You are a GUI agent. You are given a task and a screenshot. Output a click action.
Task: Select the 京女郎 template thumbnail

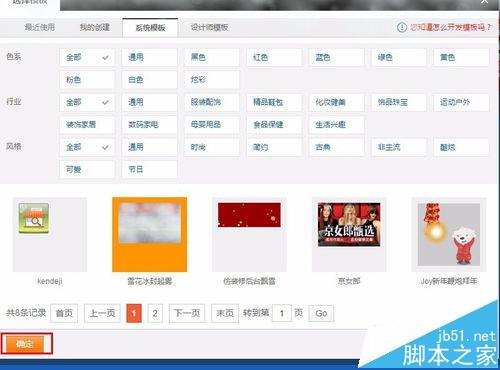(349, 234)
